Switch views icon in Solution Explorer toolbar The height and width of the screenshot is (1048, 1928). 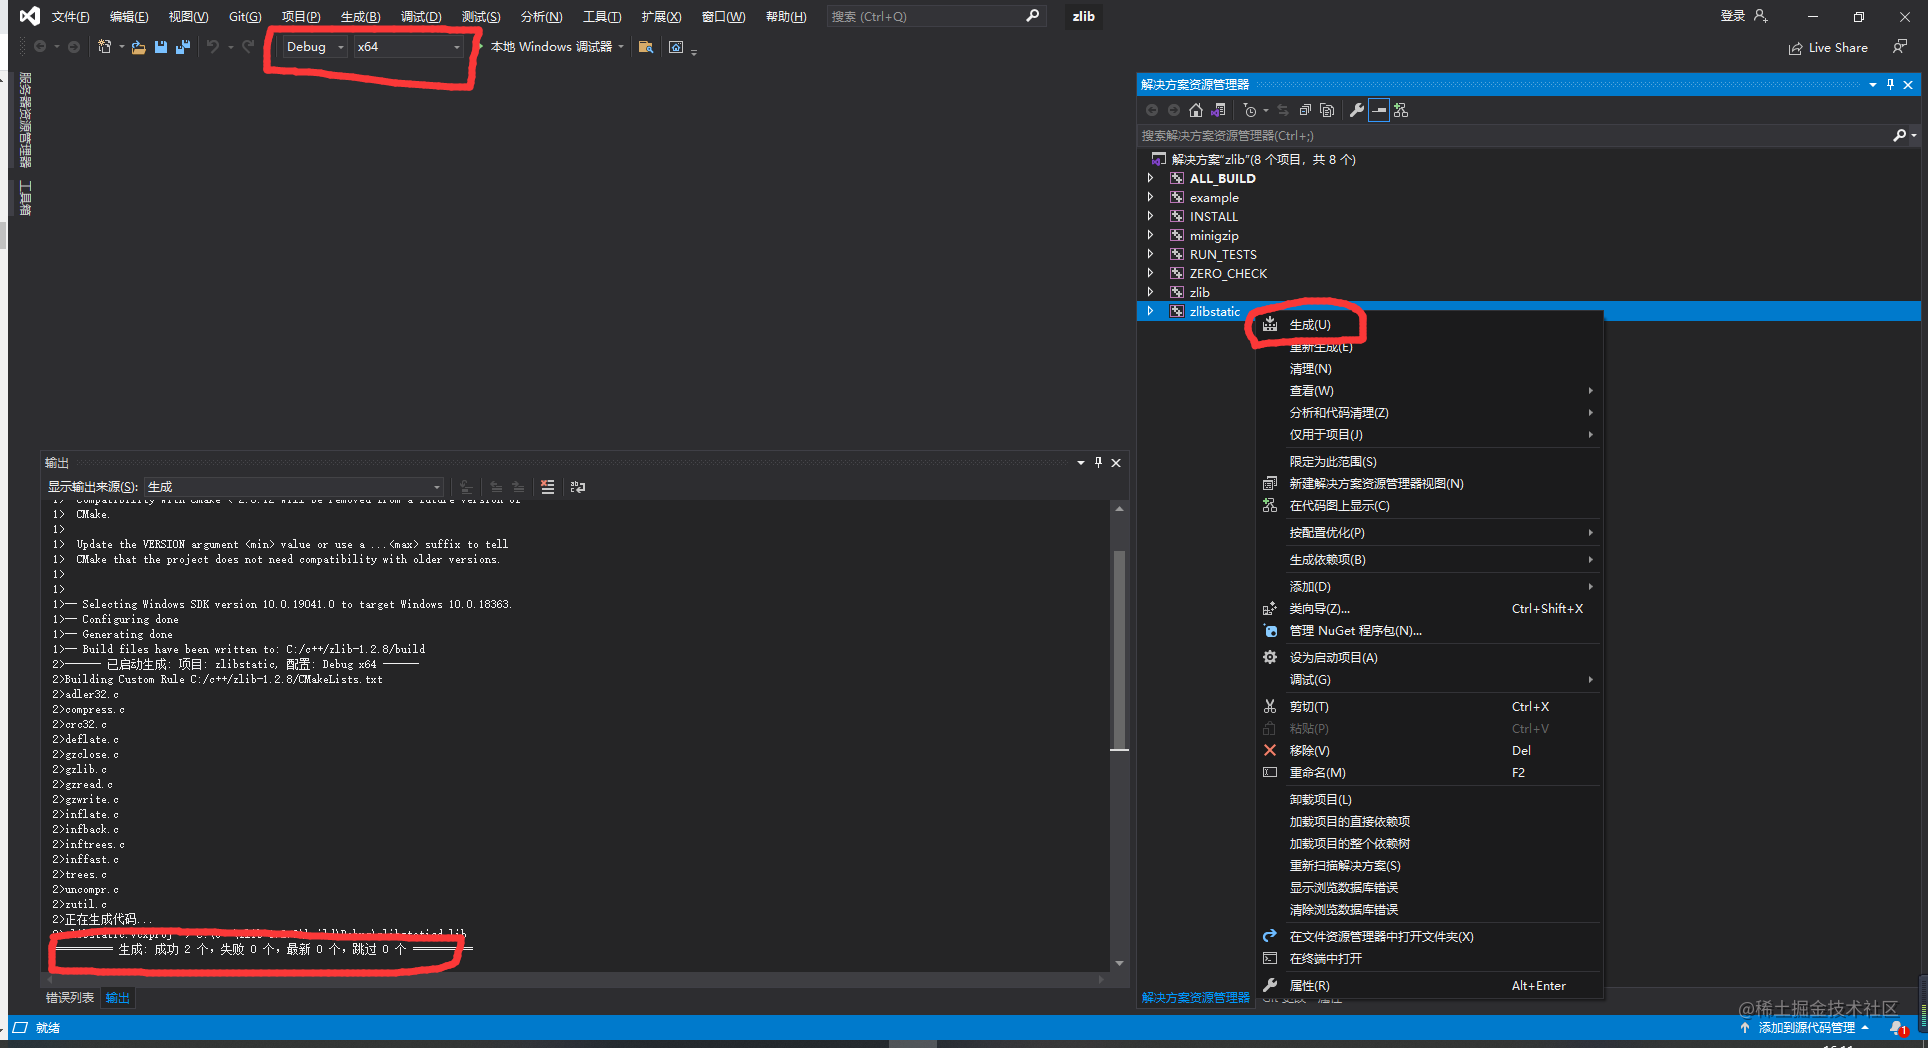pyautogui.click(x=1218, y=110)
